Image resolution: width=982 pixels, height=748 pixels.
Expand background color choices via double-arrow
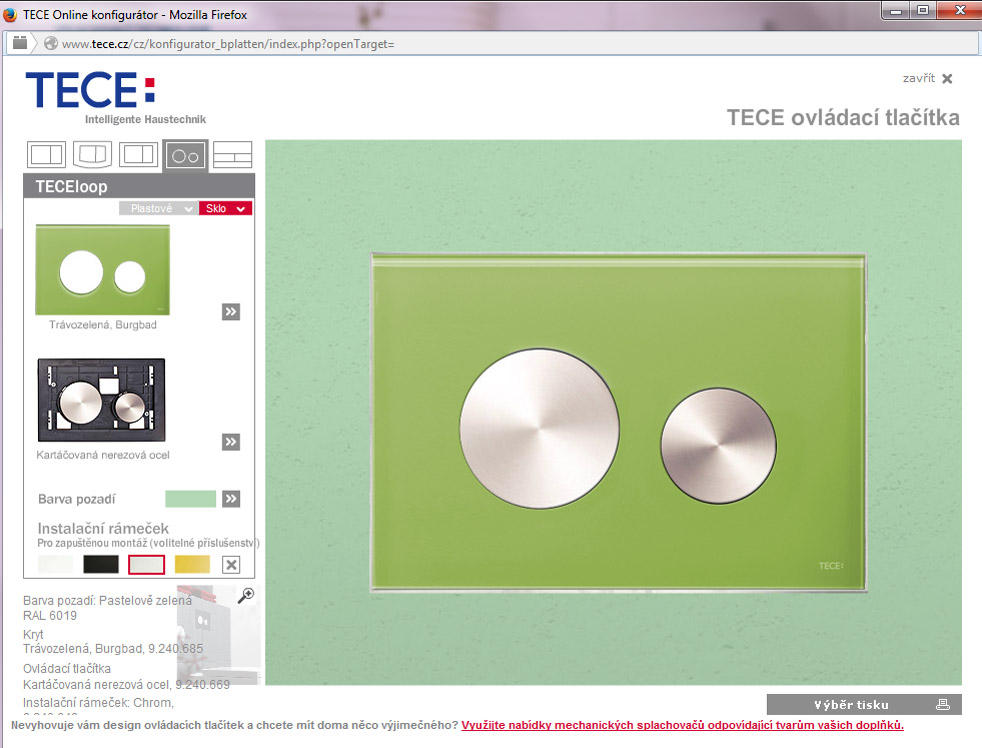coord(231,499)
